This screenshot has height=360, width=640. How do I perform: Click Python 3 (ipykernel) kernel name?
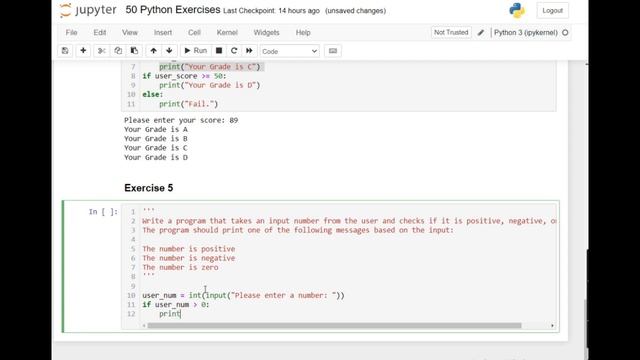coord(525,33)
